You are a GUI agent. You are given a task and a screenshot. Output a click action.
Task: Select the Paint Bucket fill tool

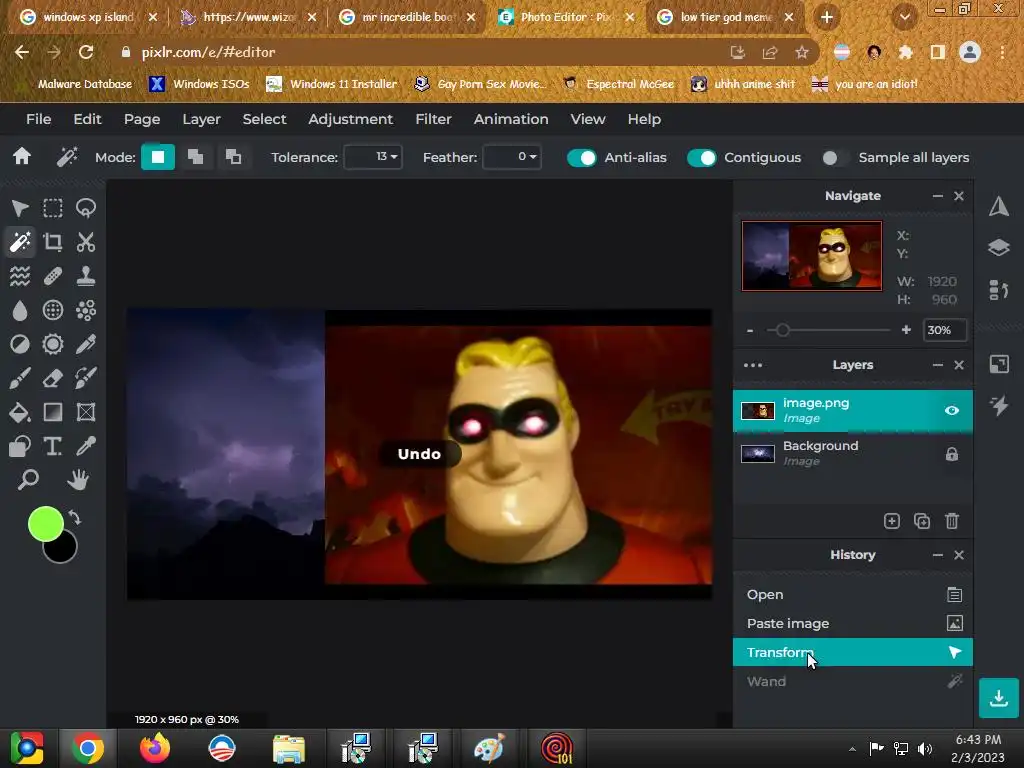point(20,412)
